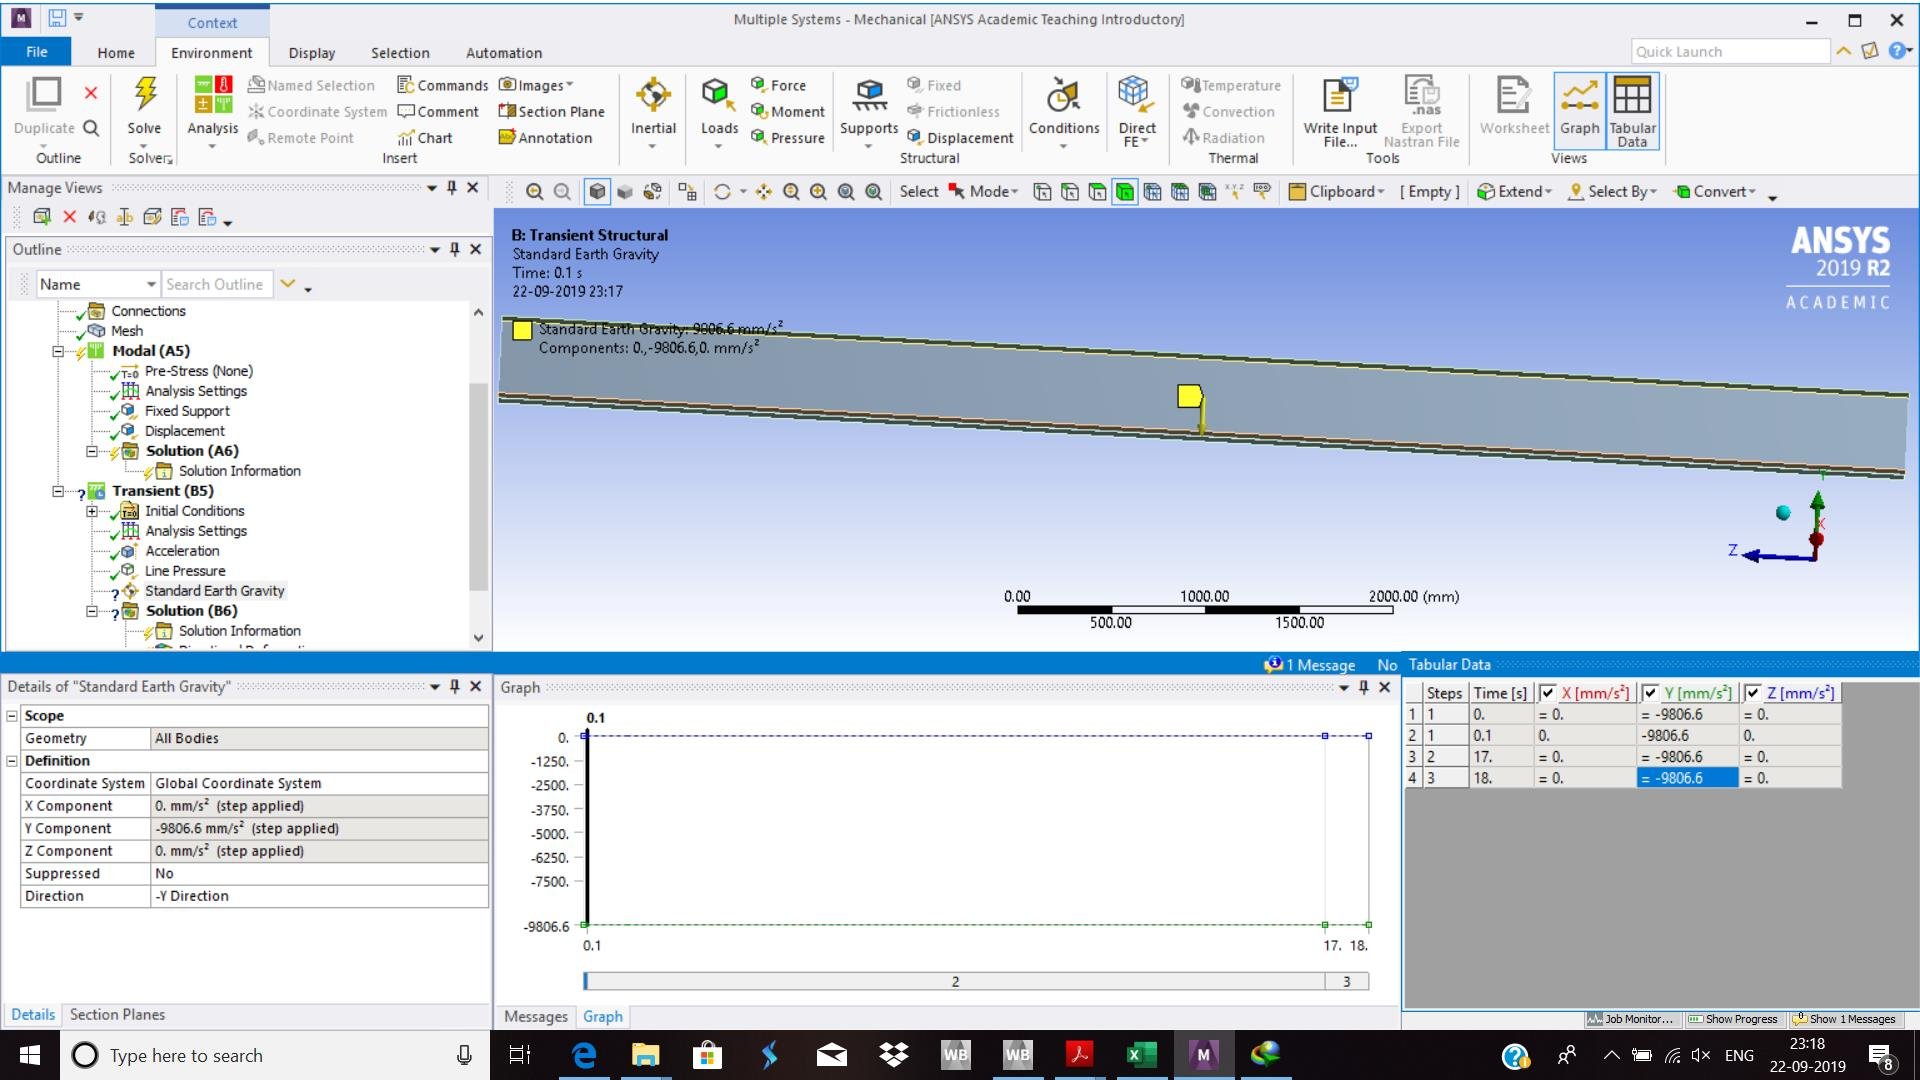
Task: Toggle the Z [mm/s²] column checkbox
Action: point(1752,693)
